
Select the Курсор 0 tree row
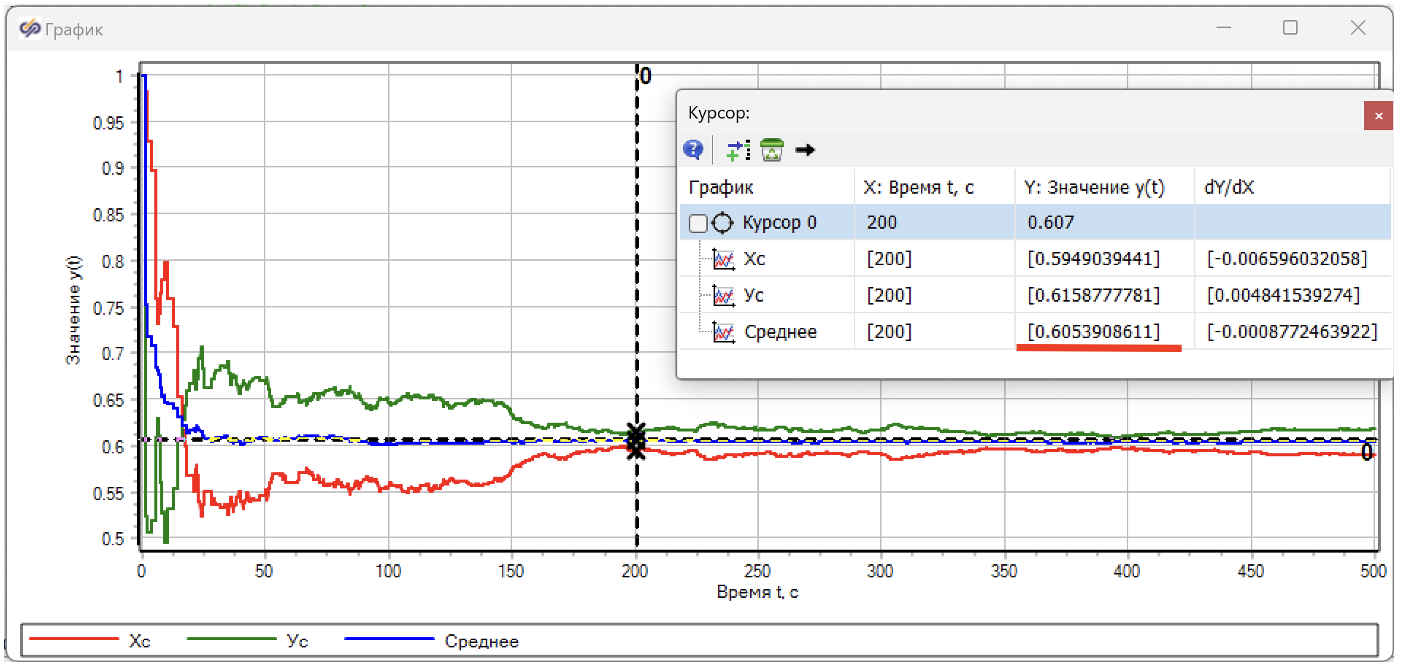pos(1035,222)
